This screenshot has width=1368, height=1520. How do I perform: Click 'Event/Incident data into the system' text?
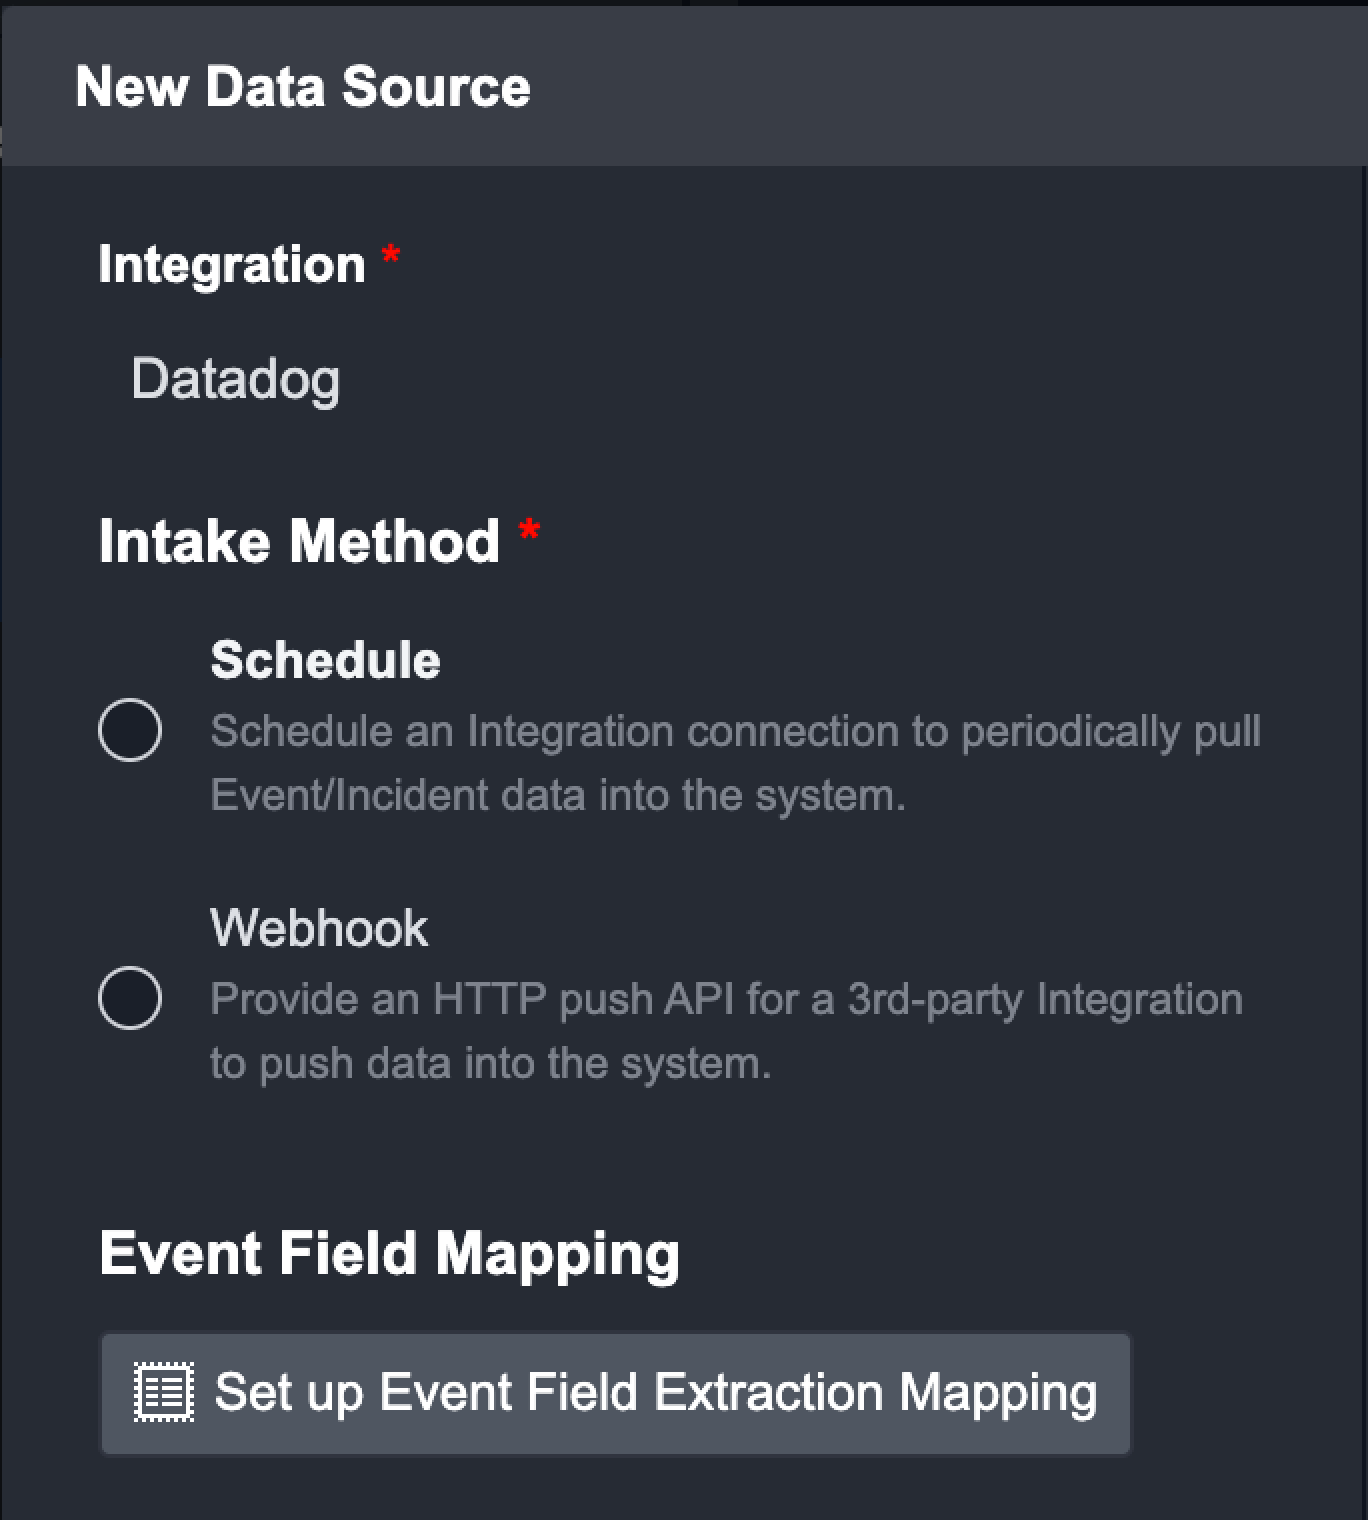tap(558, 796)
